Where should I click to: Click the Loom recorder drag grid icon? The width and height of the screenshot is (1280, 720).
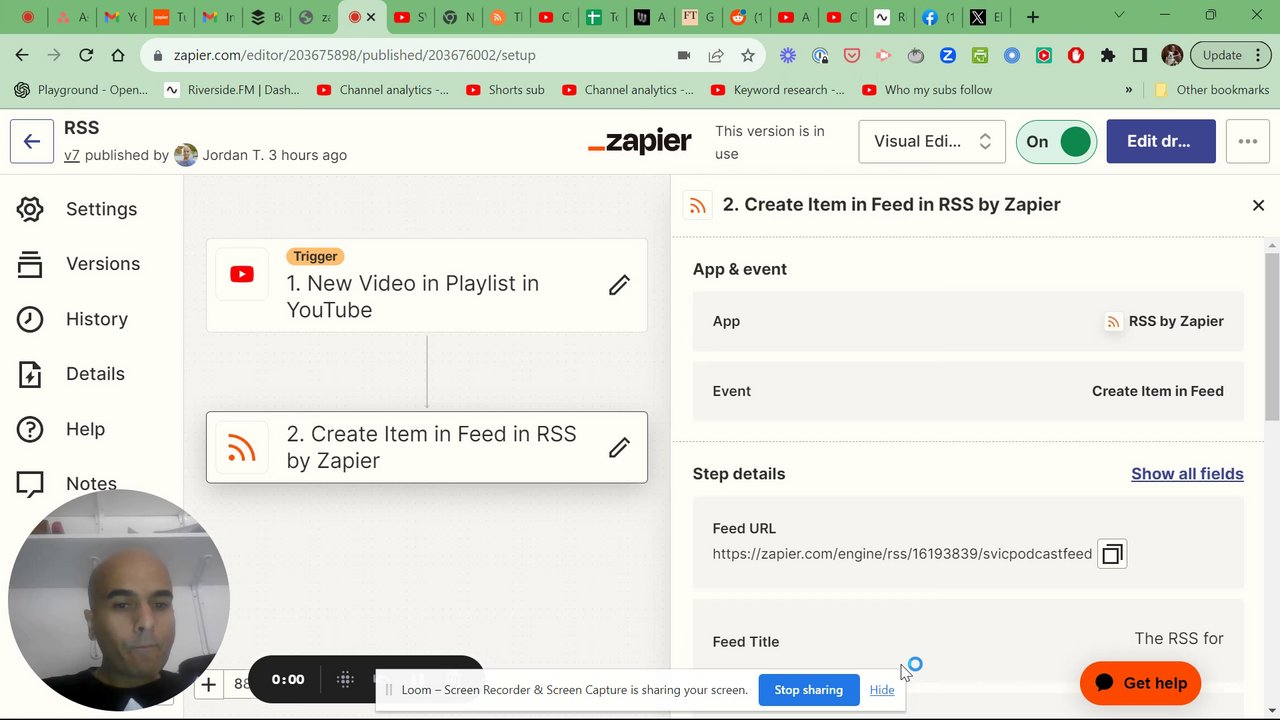tap(345, 680)
